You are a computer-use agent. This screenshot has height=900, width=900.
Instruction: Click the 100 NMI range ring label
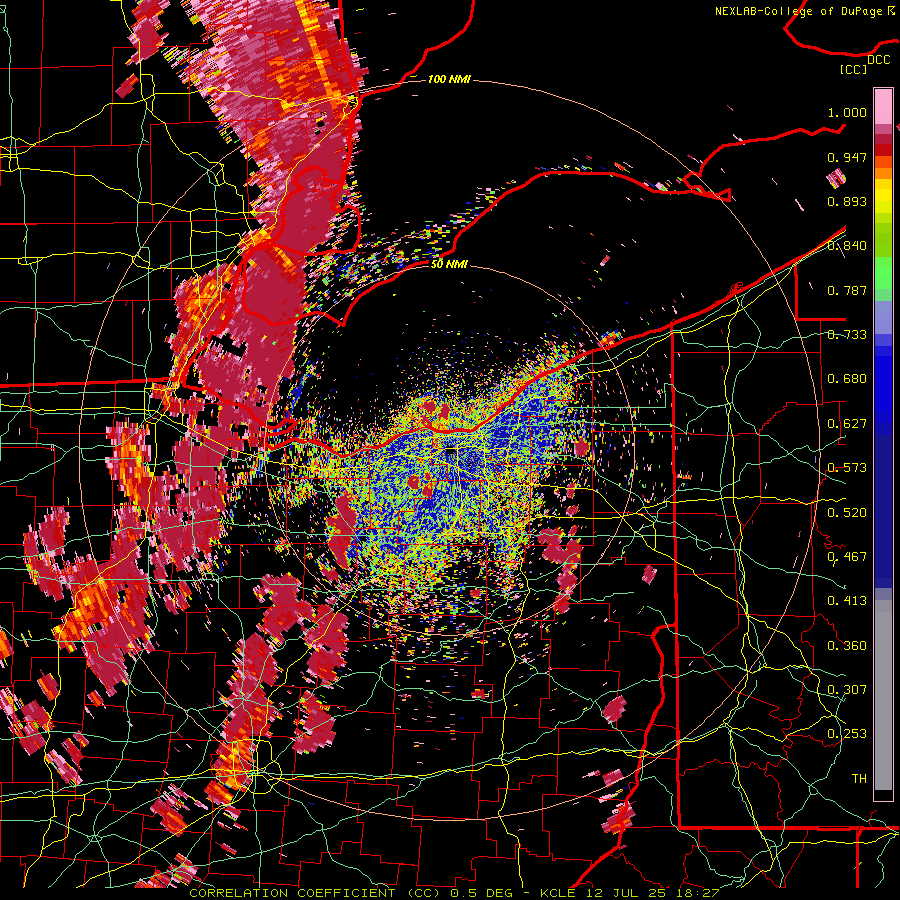click(449, 79)
